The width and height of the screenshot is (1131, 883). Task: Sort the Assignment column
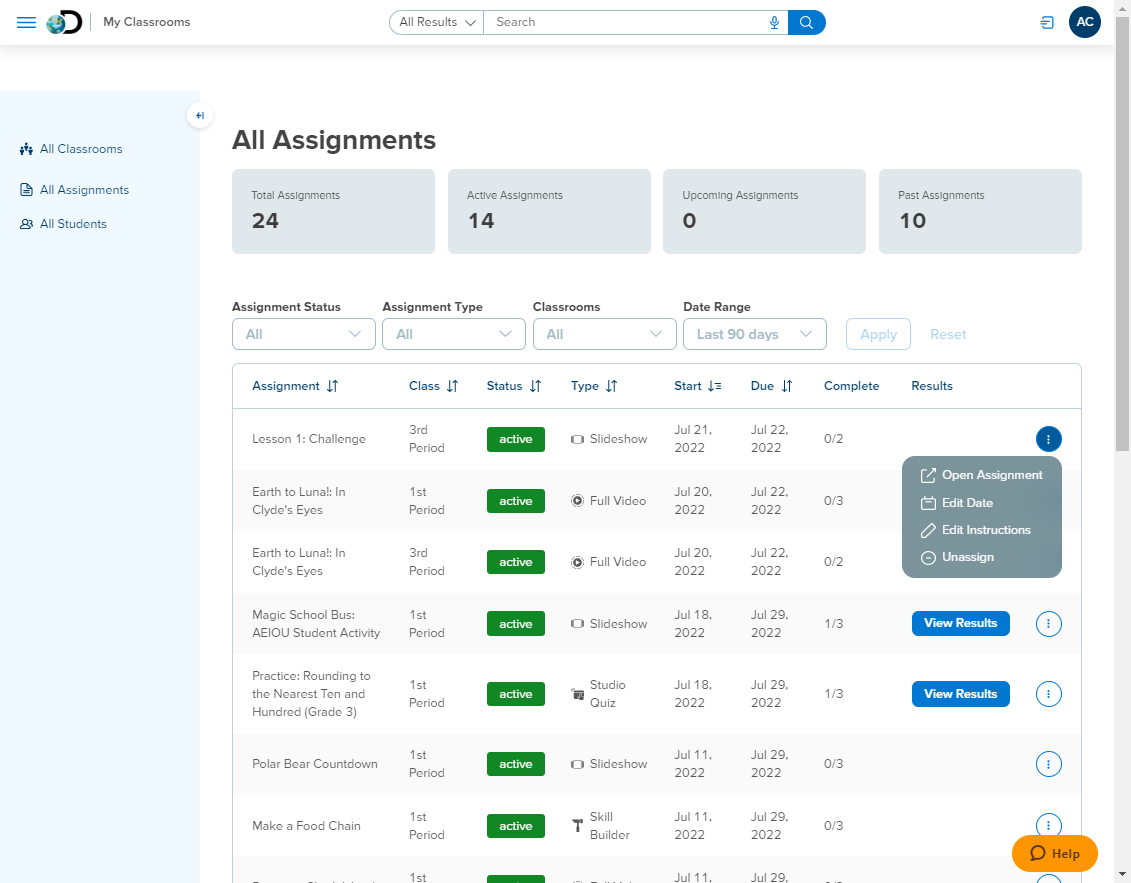click(334, 385)
